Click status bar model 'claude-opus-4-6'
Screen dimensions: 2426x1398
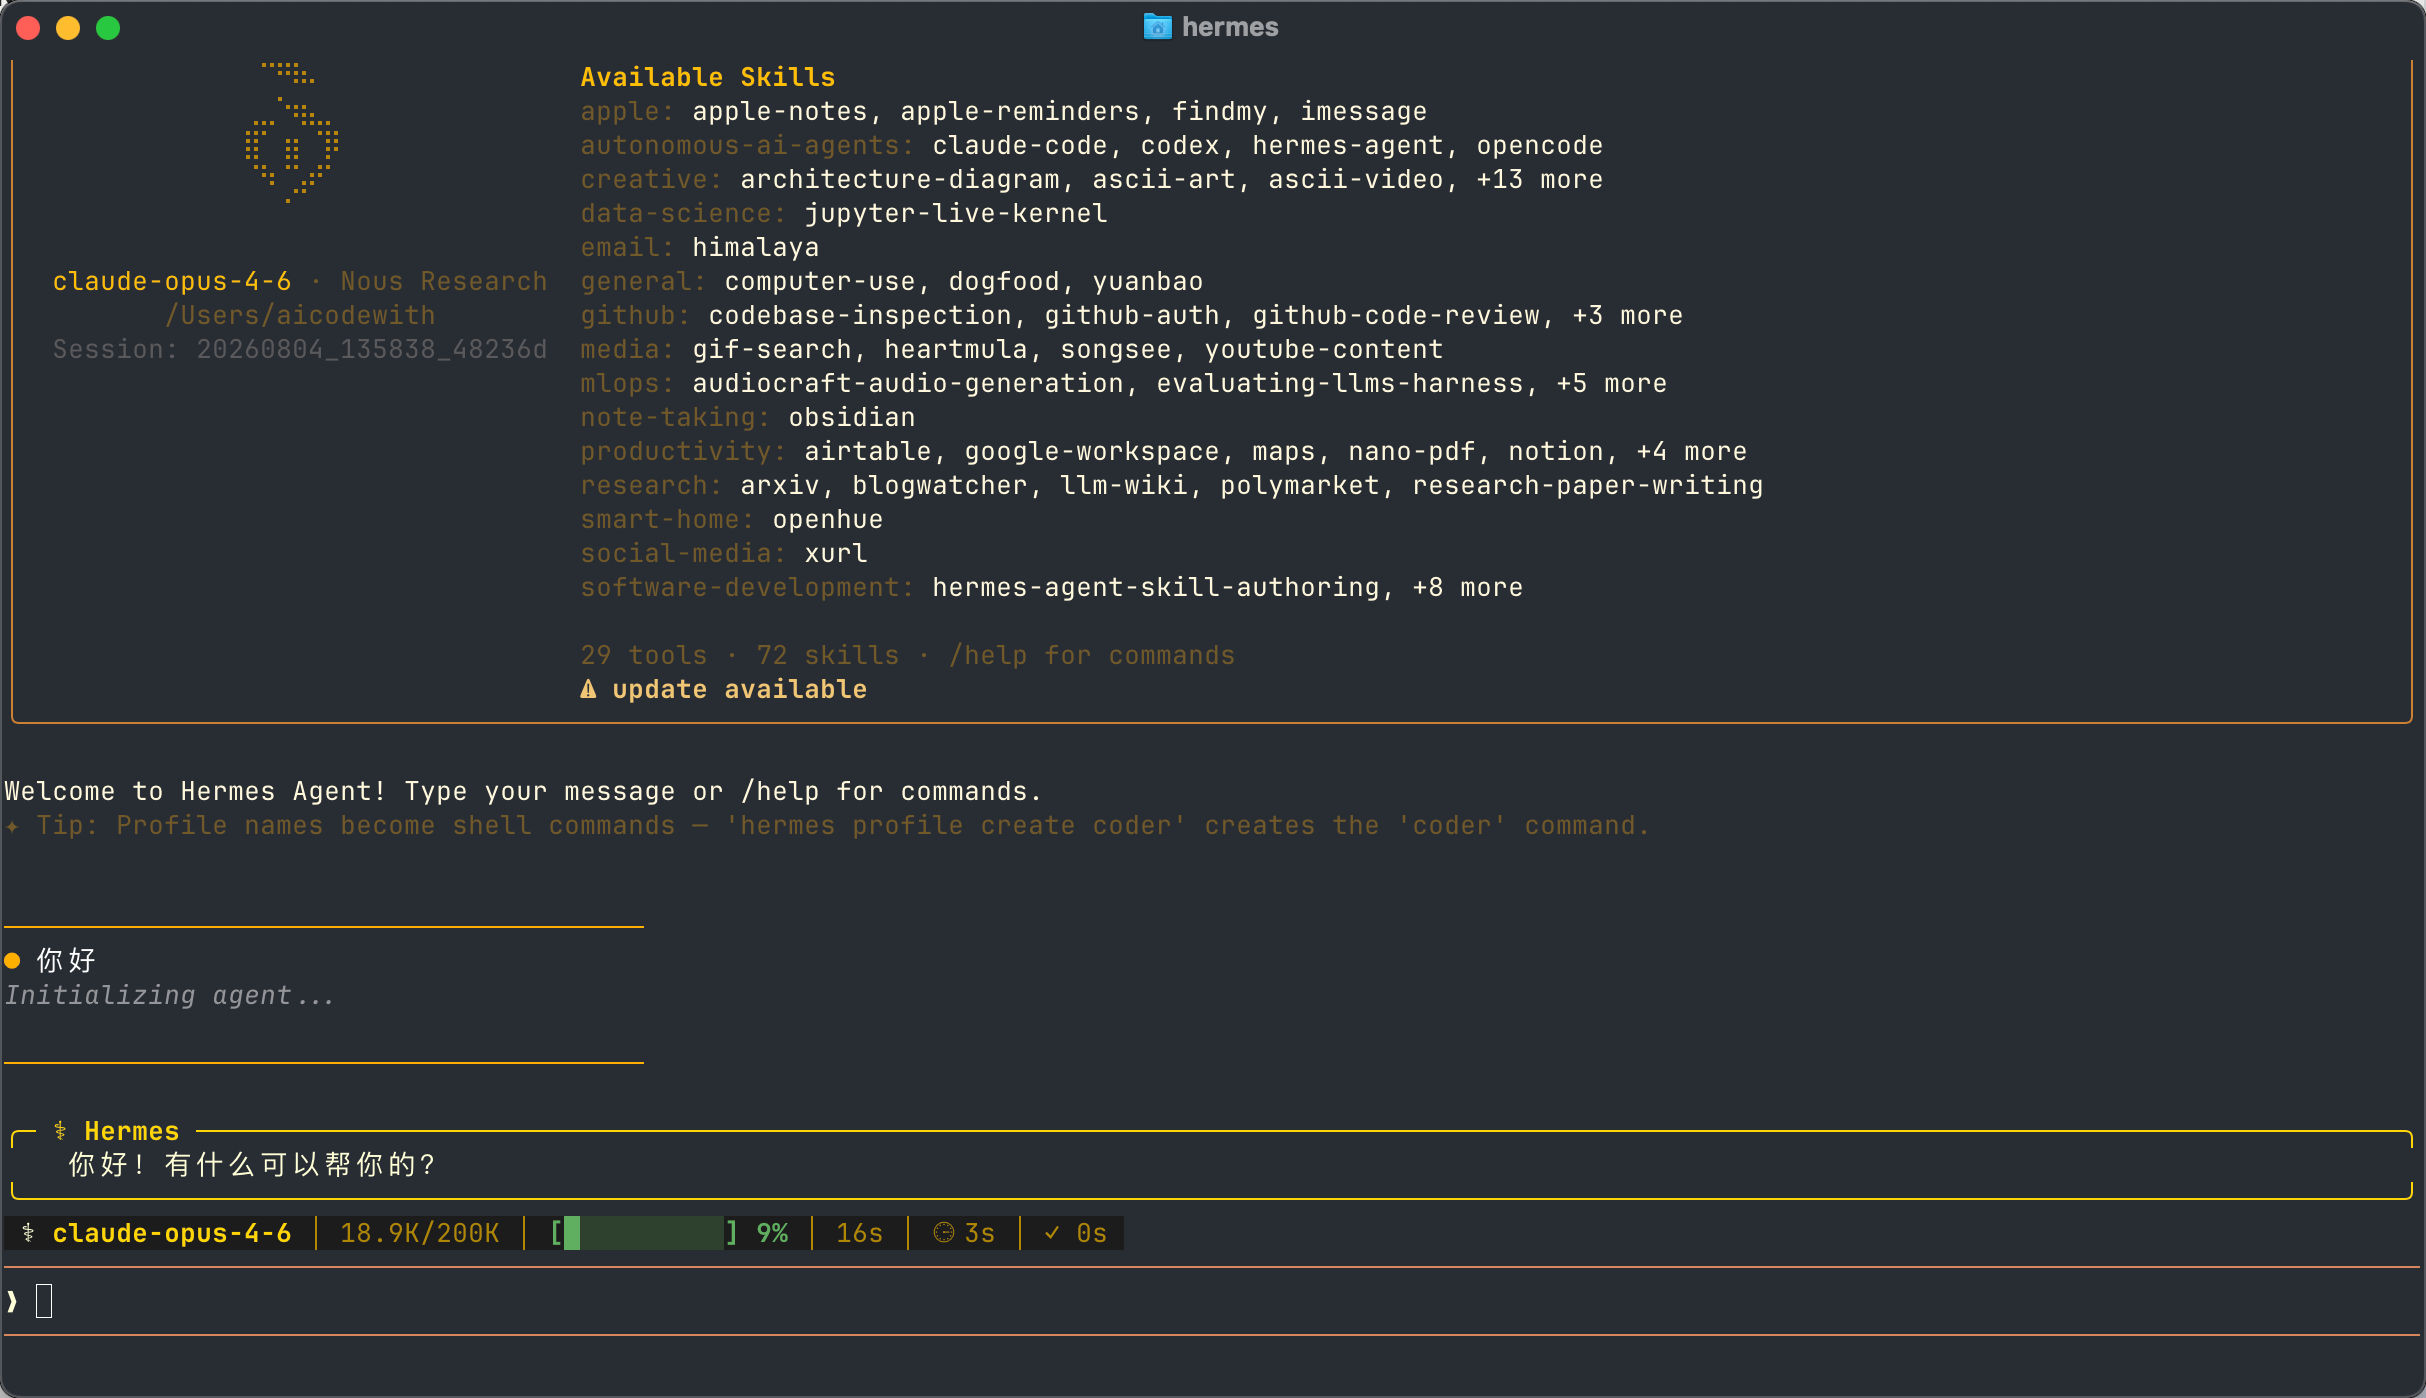171,1233
